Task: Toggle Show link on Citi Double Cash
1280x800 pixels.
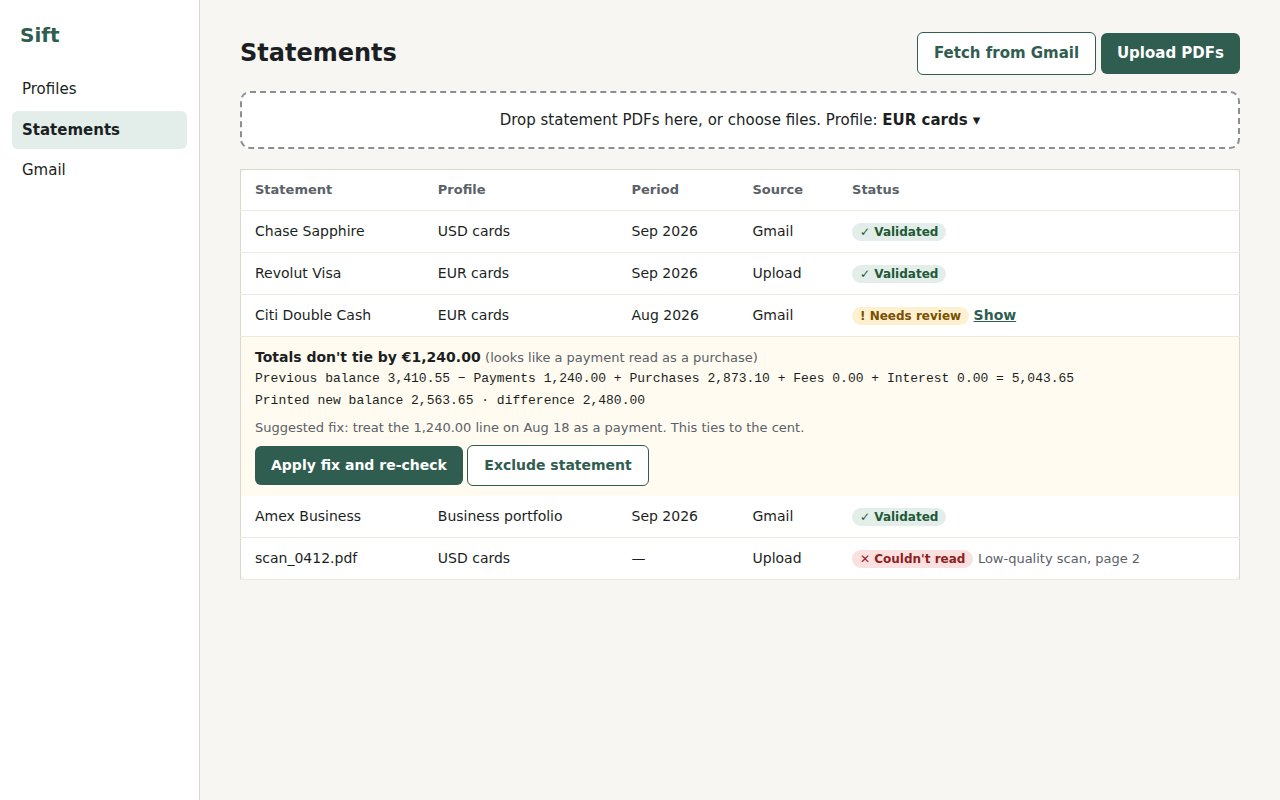Action: (995, 315)
